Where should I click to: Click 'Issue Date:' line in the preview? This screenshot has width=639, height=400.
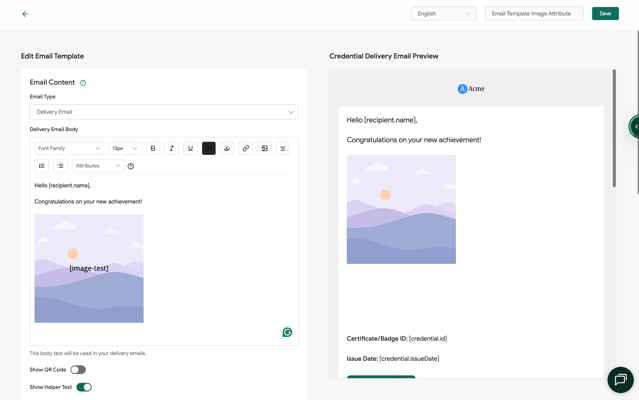393,358
